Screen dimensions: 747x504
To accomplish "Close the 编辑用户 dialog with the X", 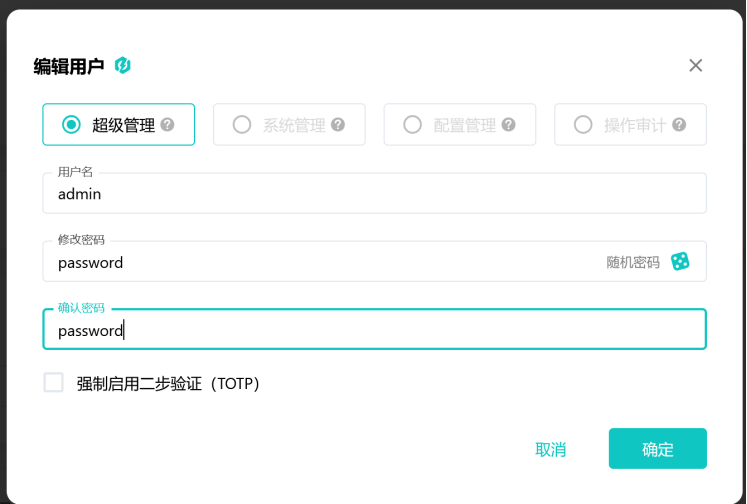I will [x=696, y=65].
